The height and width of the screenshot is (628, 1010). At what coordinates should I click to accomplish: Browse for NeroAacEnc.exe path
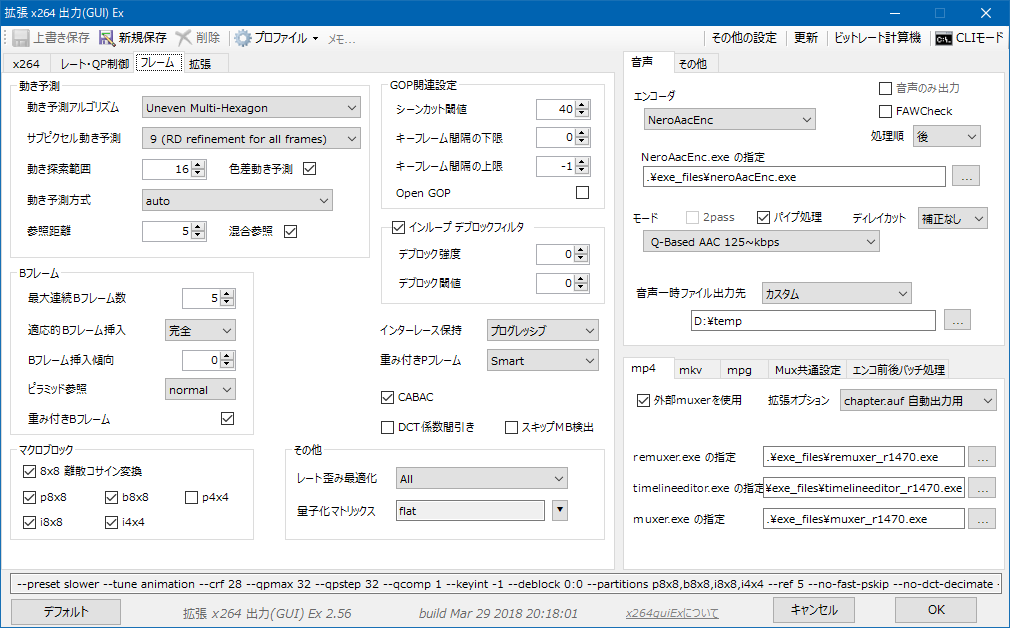pyautogui.click(x=966, y=176)
